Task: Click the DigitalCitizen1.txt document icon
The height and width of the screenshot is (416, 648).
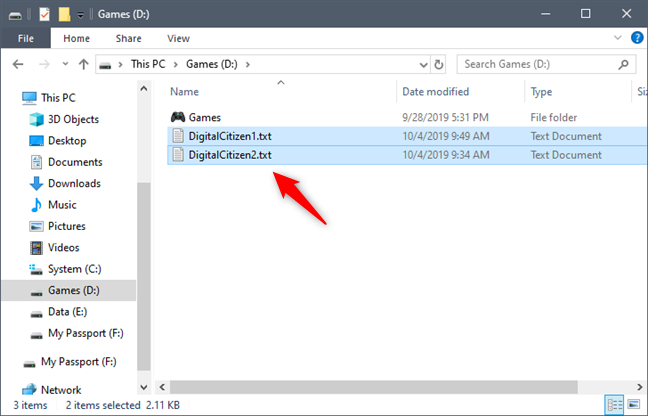Action: pos(178,136)
